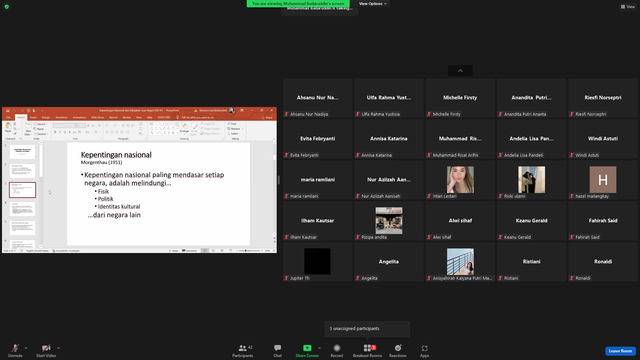Select slide 2 thumbnail in slide panel

22,171
